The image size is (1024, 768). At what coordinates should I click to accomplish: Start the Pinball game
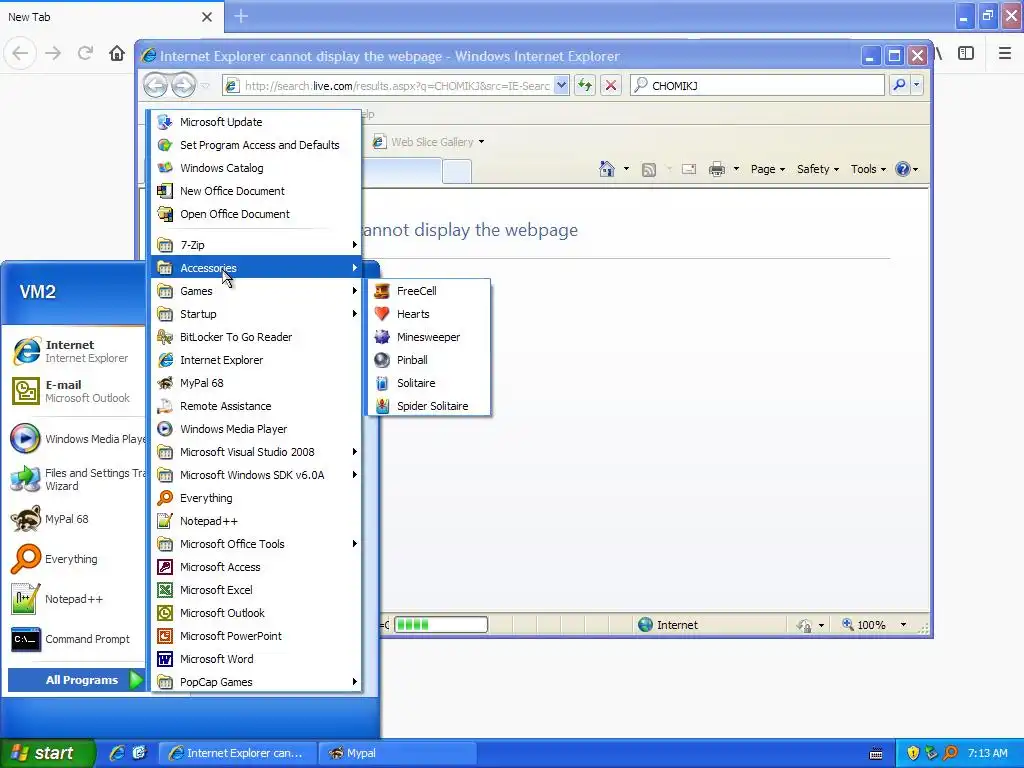click(430, 360)
